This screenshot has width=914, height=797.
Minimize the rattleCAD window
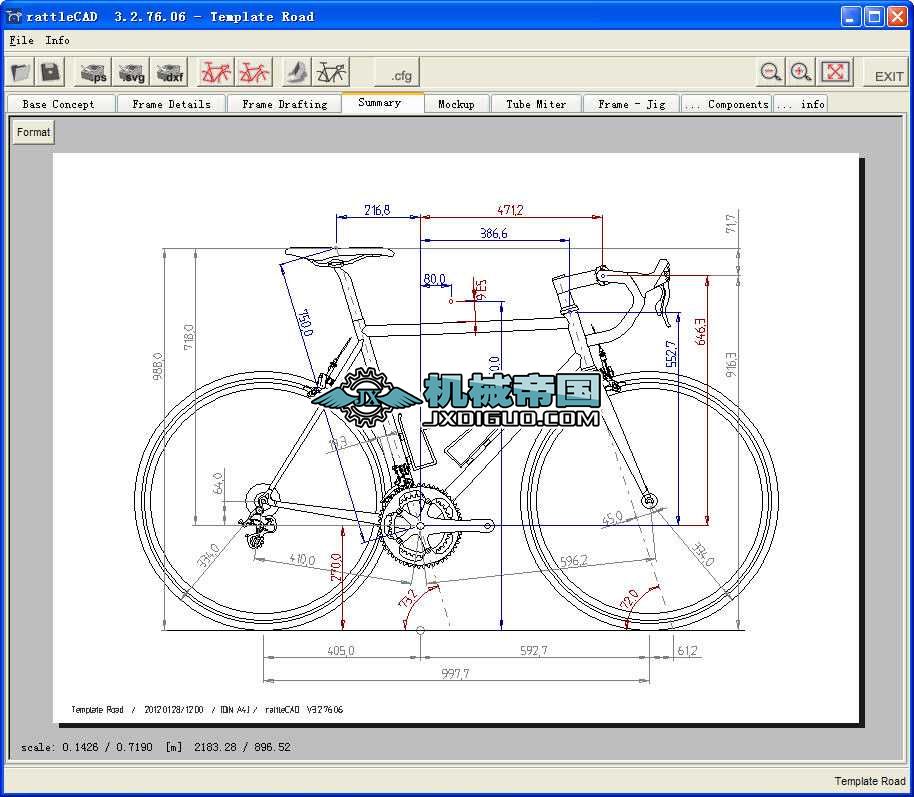pos(851,16)
